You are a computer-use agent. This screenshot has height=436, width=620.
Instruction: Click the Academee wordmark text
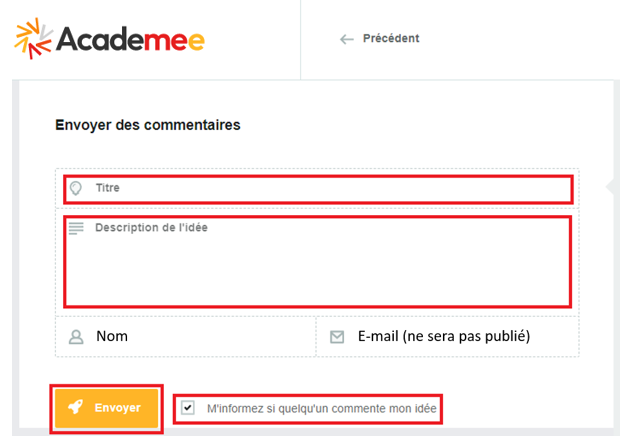click(130, 40)
